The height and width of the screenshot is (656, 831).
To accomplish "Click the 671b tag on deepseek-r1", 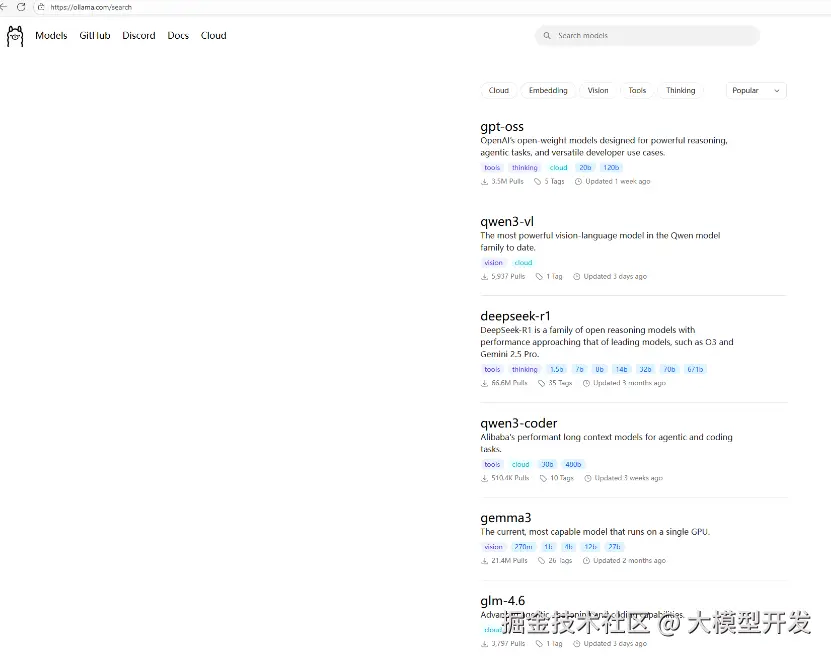I will [x=695, y=369].
